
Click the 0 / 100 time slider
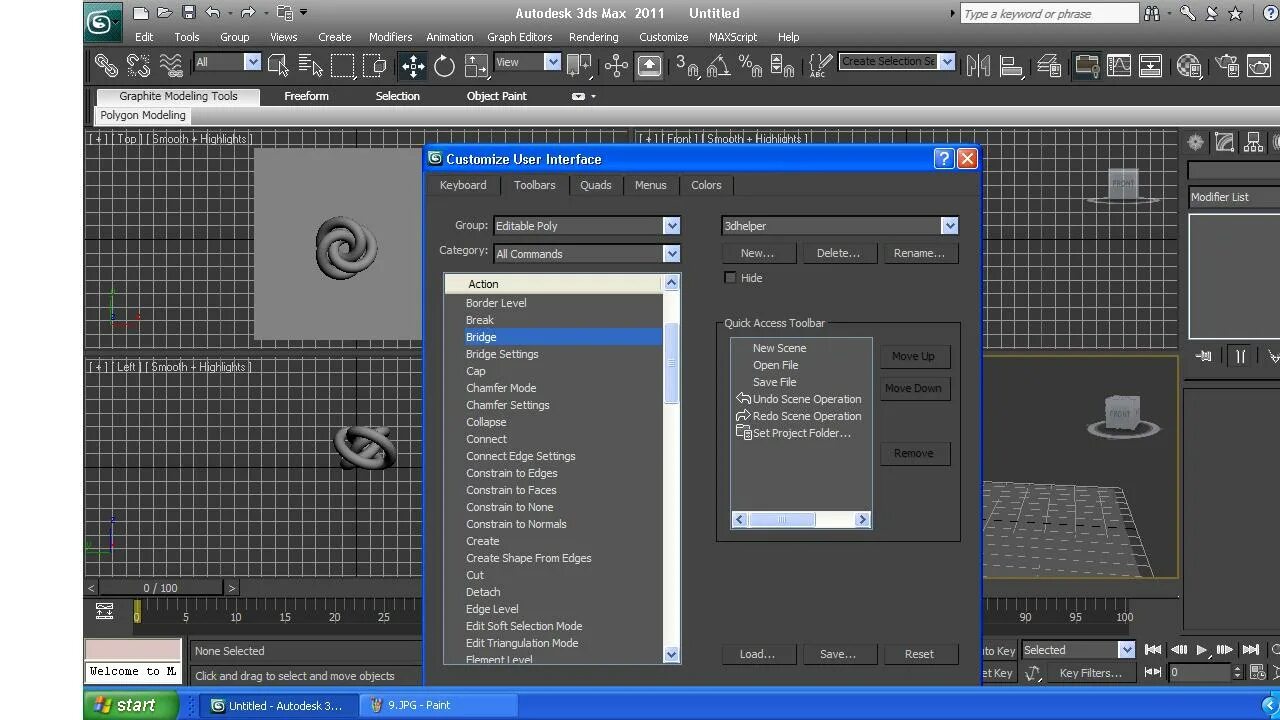[x=161, y=588]
